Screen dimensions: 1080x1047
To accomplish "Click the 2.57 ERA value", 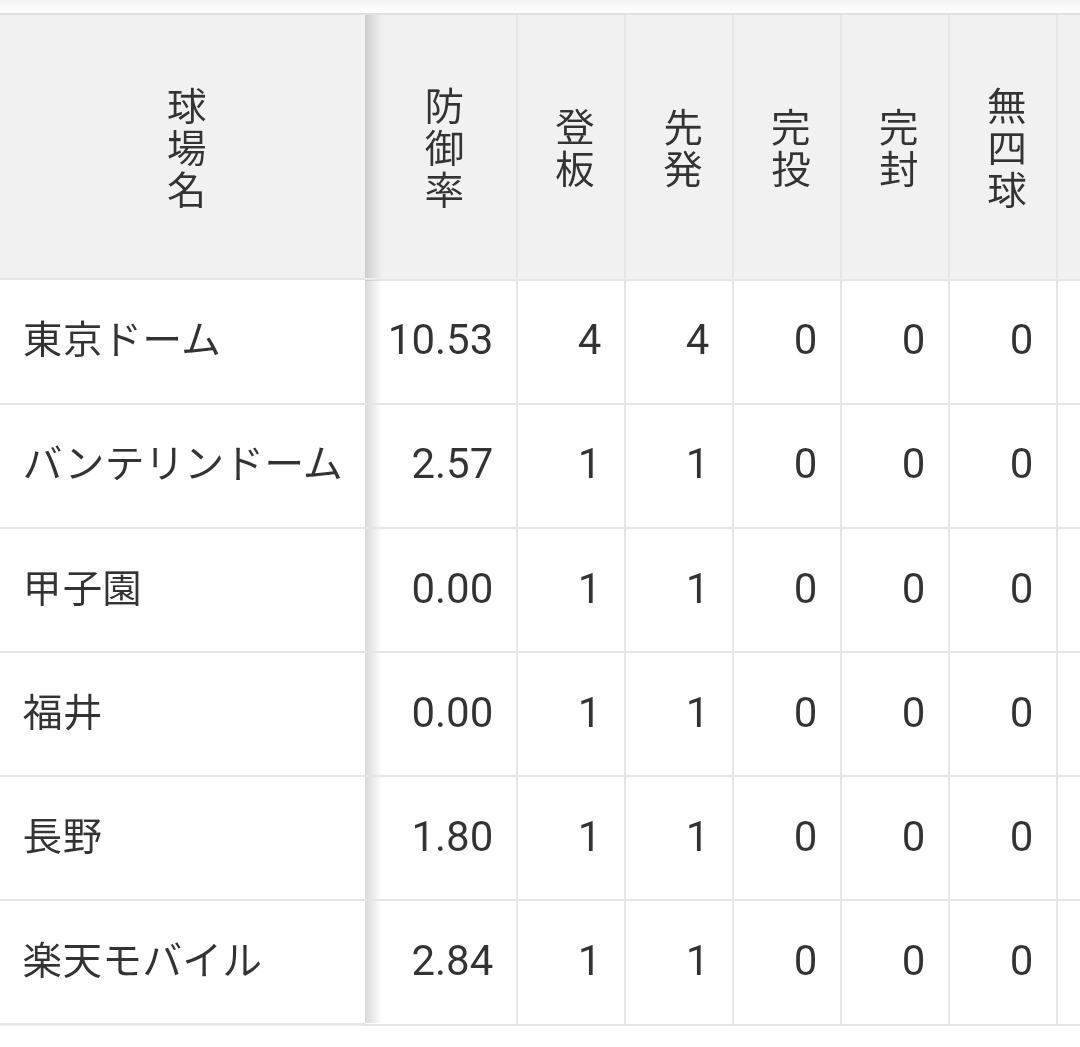I will tap(453, 464).
